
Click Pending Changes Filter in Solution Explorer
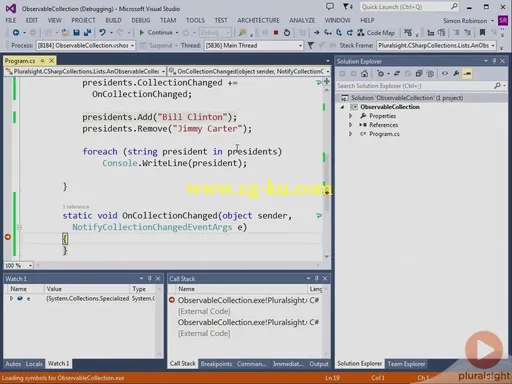pos(380,74)
